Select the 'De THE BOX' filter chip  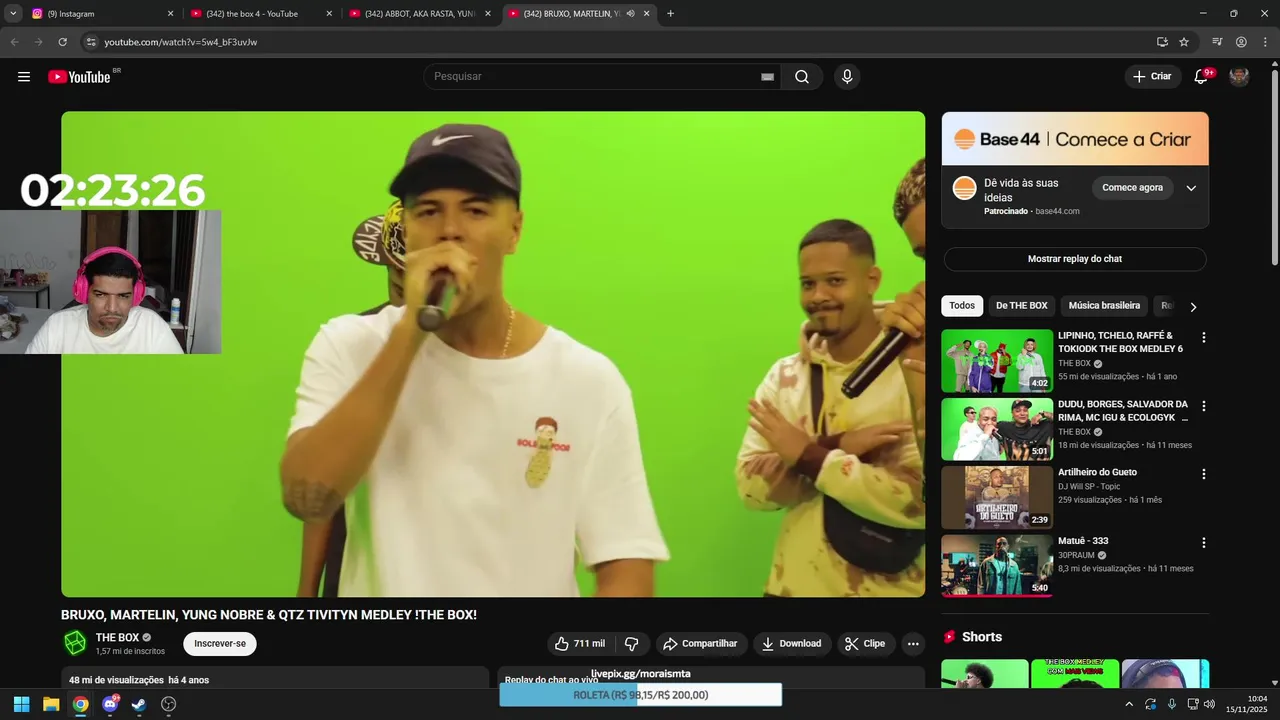[x=1022, y=306]
